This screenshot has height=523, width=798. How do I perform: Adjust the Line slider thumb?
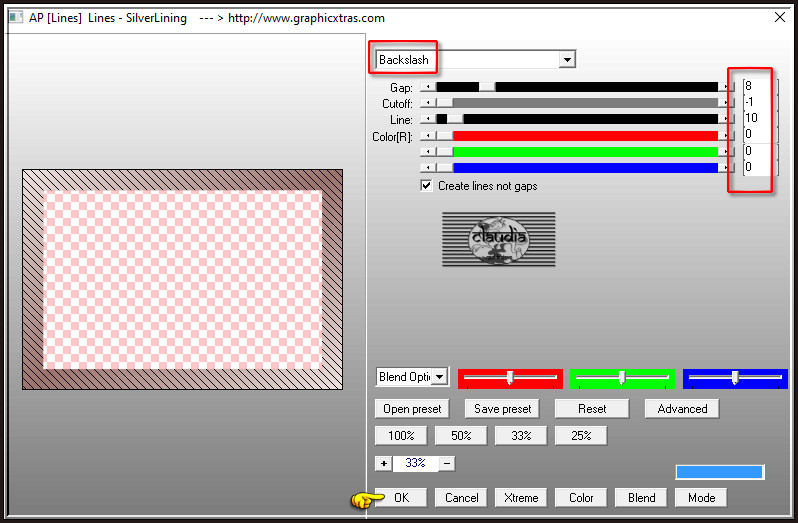455,119
